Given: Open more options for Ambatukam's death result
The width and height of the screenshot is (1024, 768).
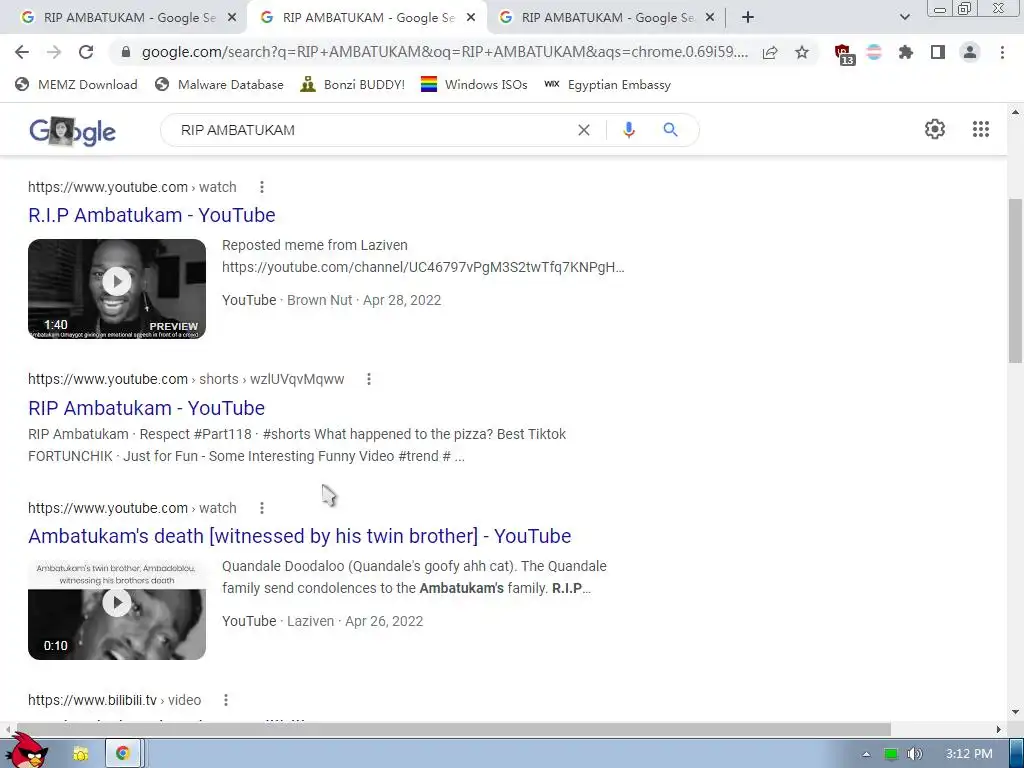Looking at the screenshot, I should tap(262, 508).
